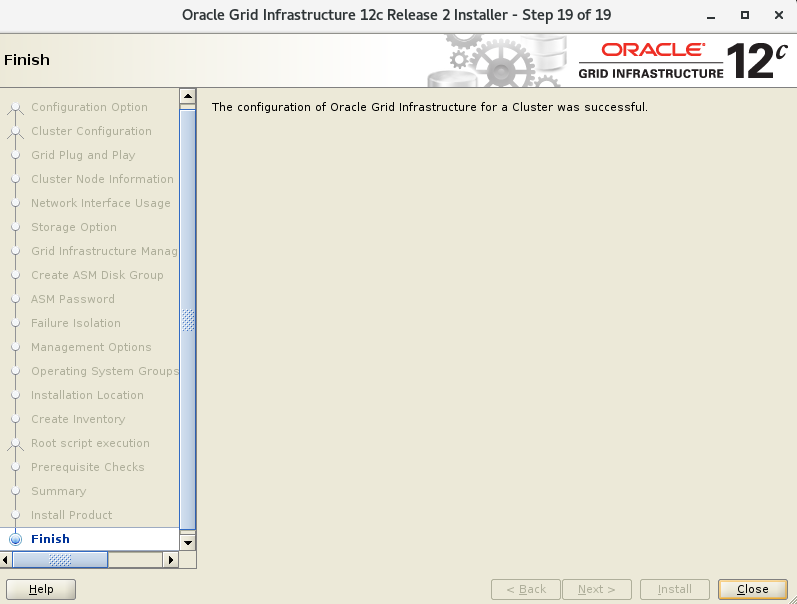This screenshot has width=797, height=604.
Task: Select Grid Plug and Play step
Action: point(83,155)
